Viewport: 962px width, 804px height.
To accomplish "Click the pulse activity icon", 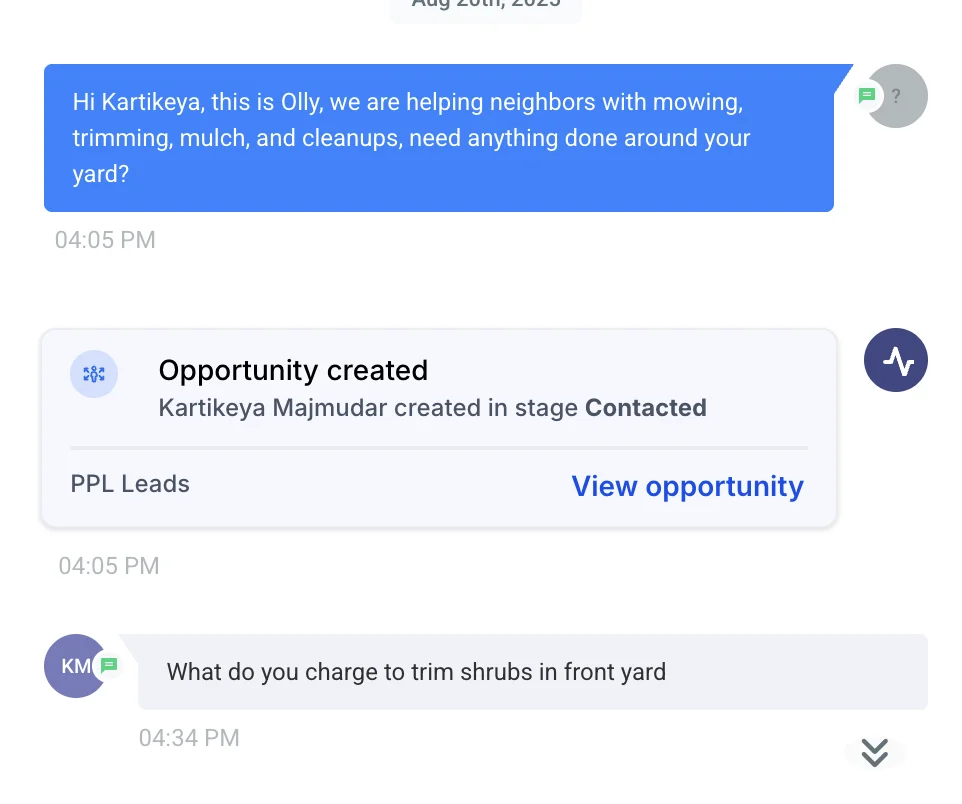I will pyautogui.click(x=896, y=361).
